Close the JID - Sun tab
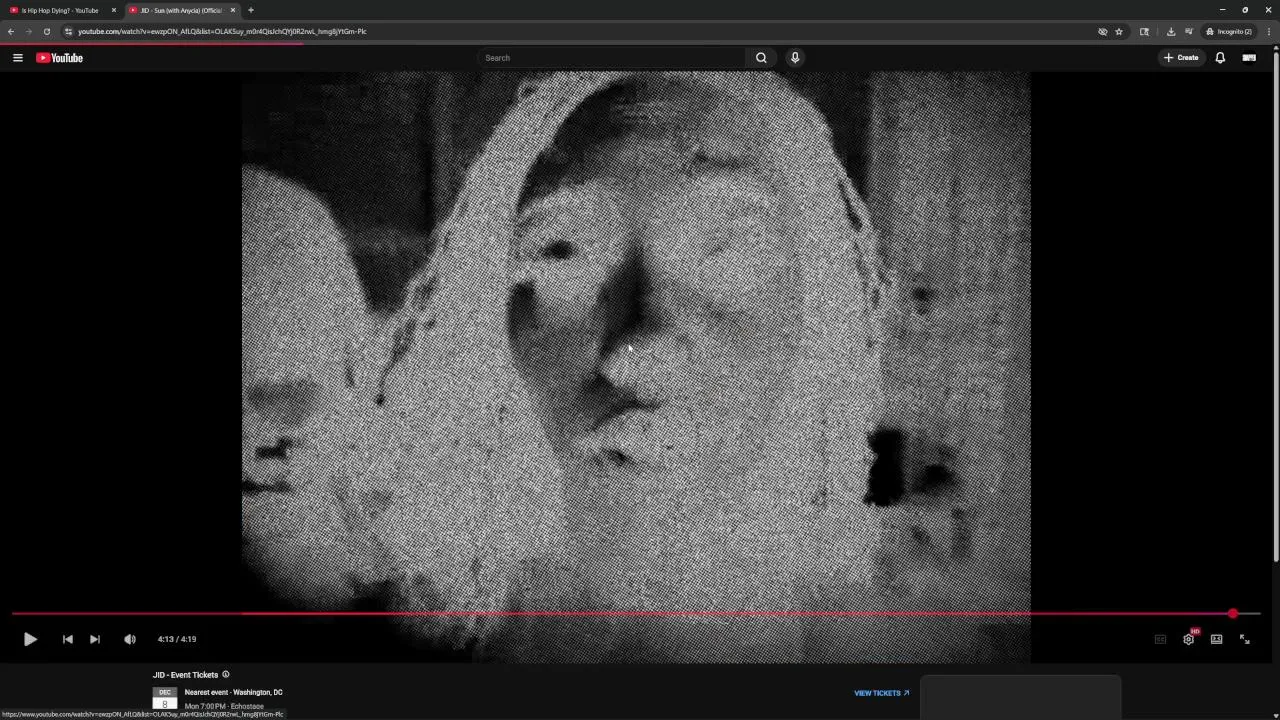Image resolution: width=1280 pixels, height=720 pixels. click(233, 10)
